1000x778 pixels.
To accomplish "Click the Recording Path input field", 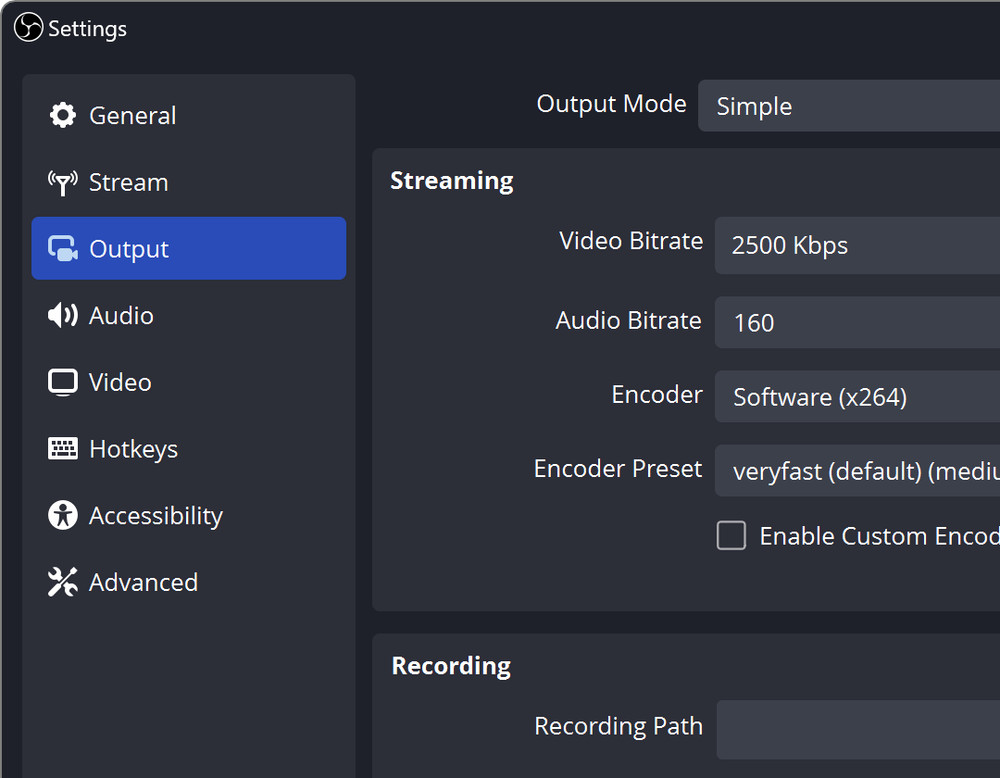I will click(860, 730).
